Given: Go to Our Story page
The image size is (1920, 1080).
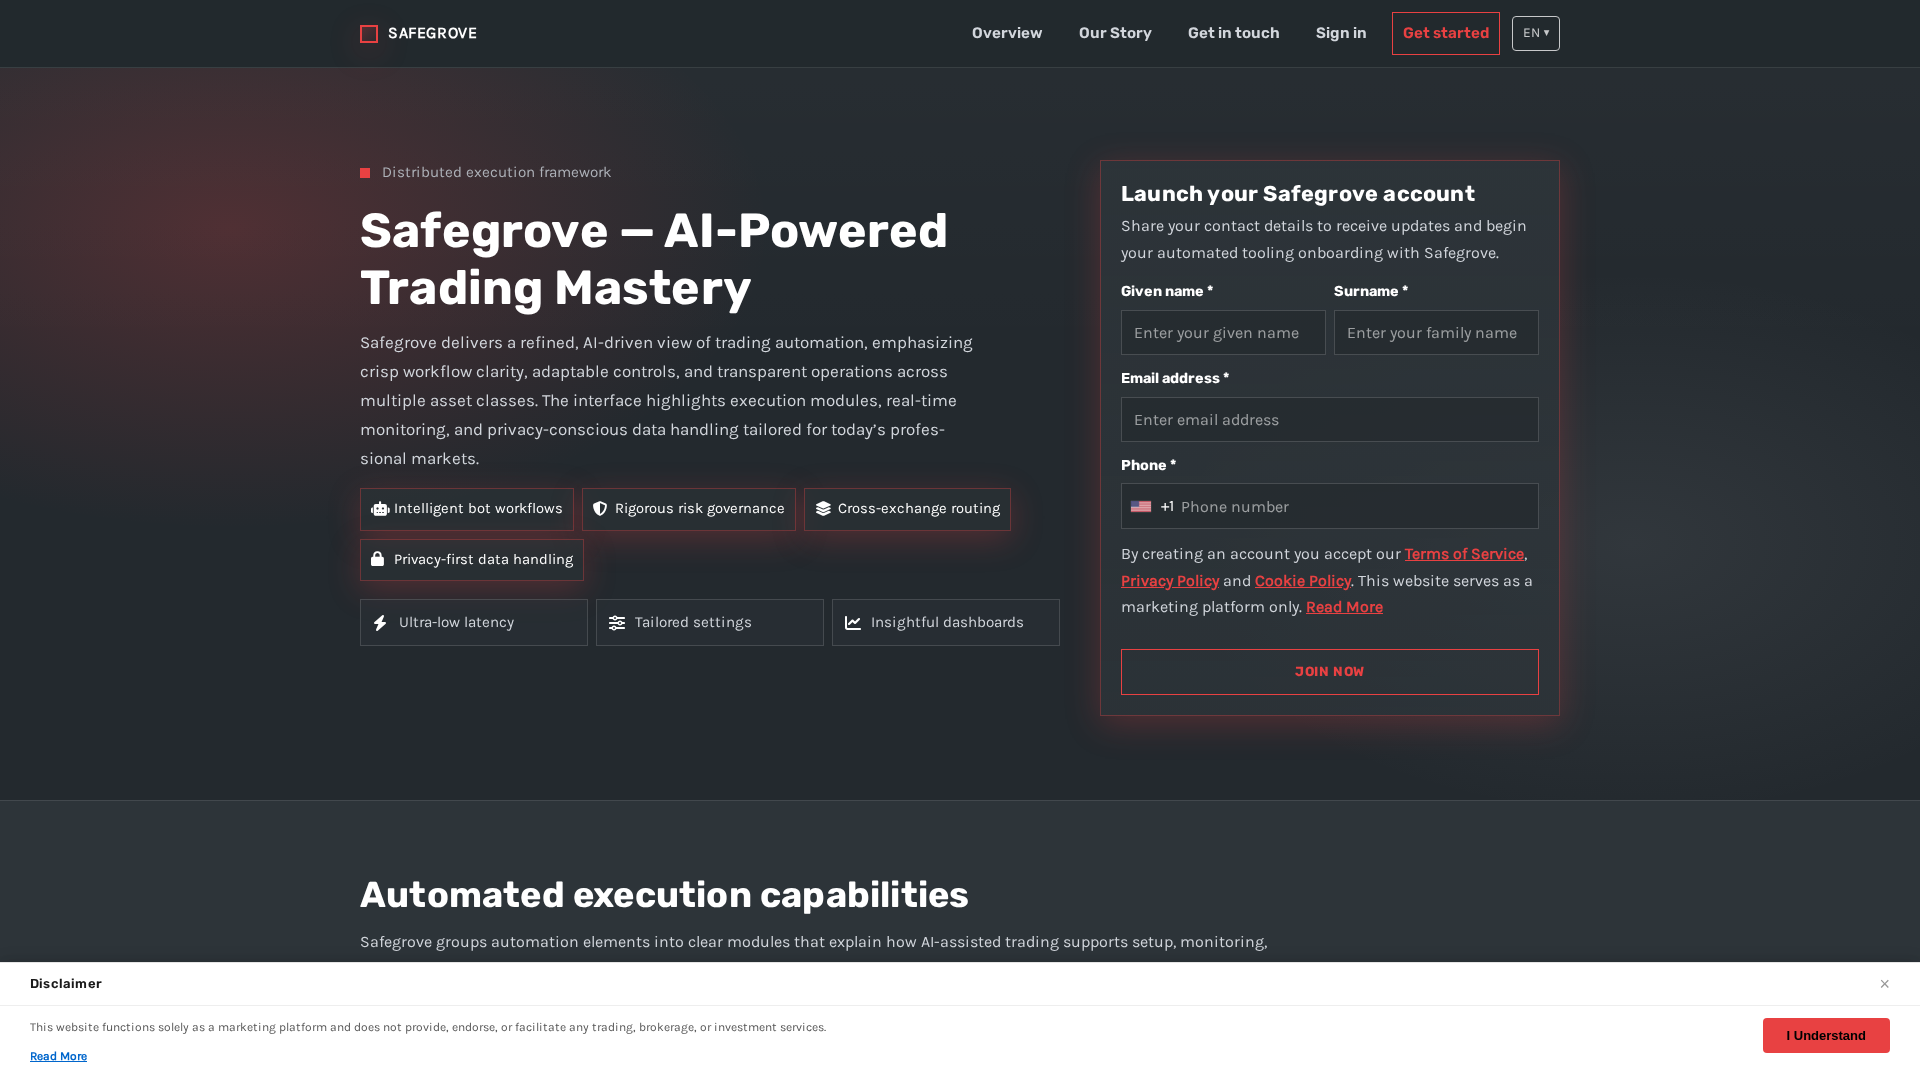Looking at the screenshot, I should (x=1115, y=33).
